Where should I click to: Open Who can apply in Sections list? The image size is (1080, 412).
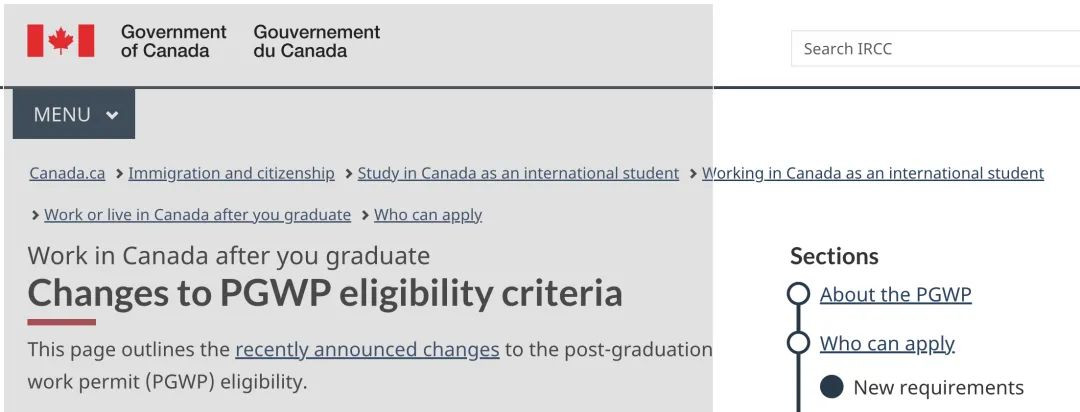pyautogui.click(x=887, y=343)
